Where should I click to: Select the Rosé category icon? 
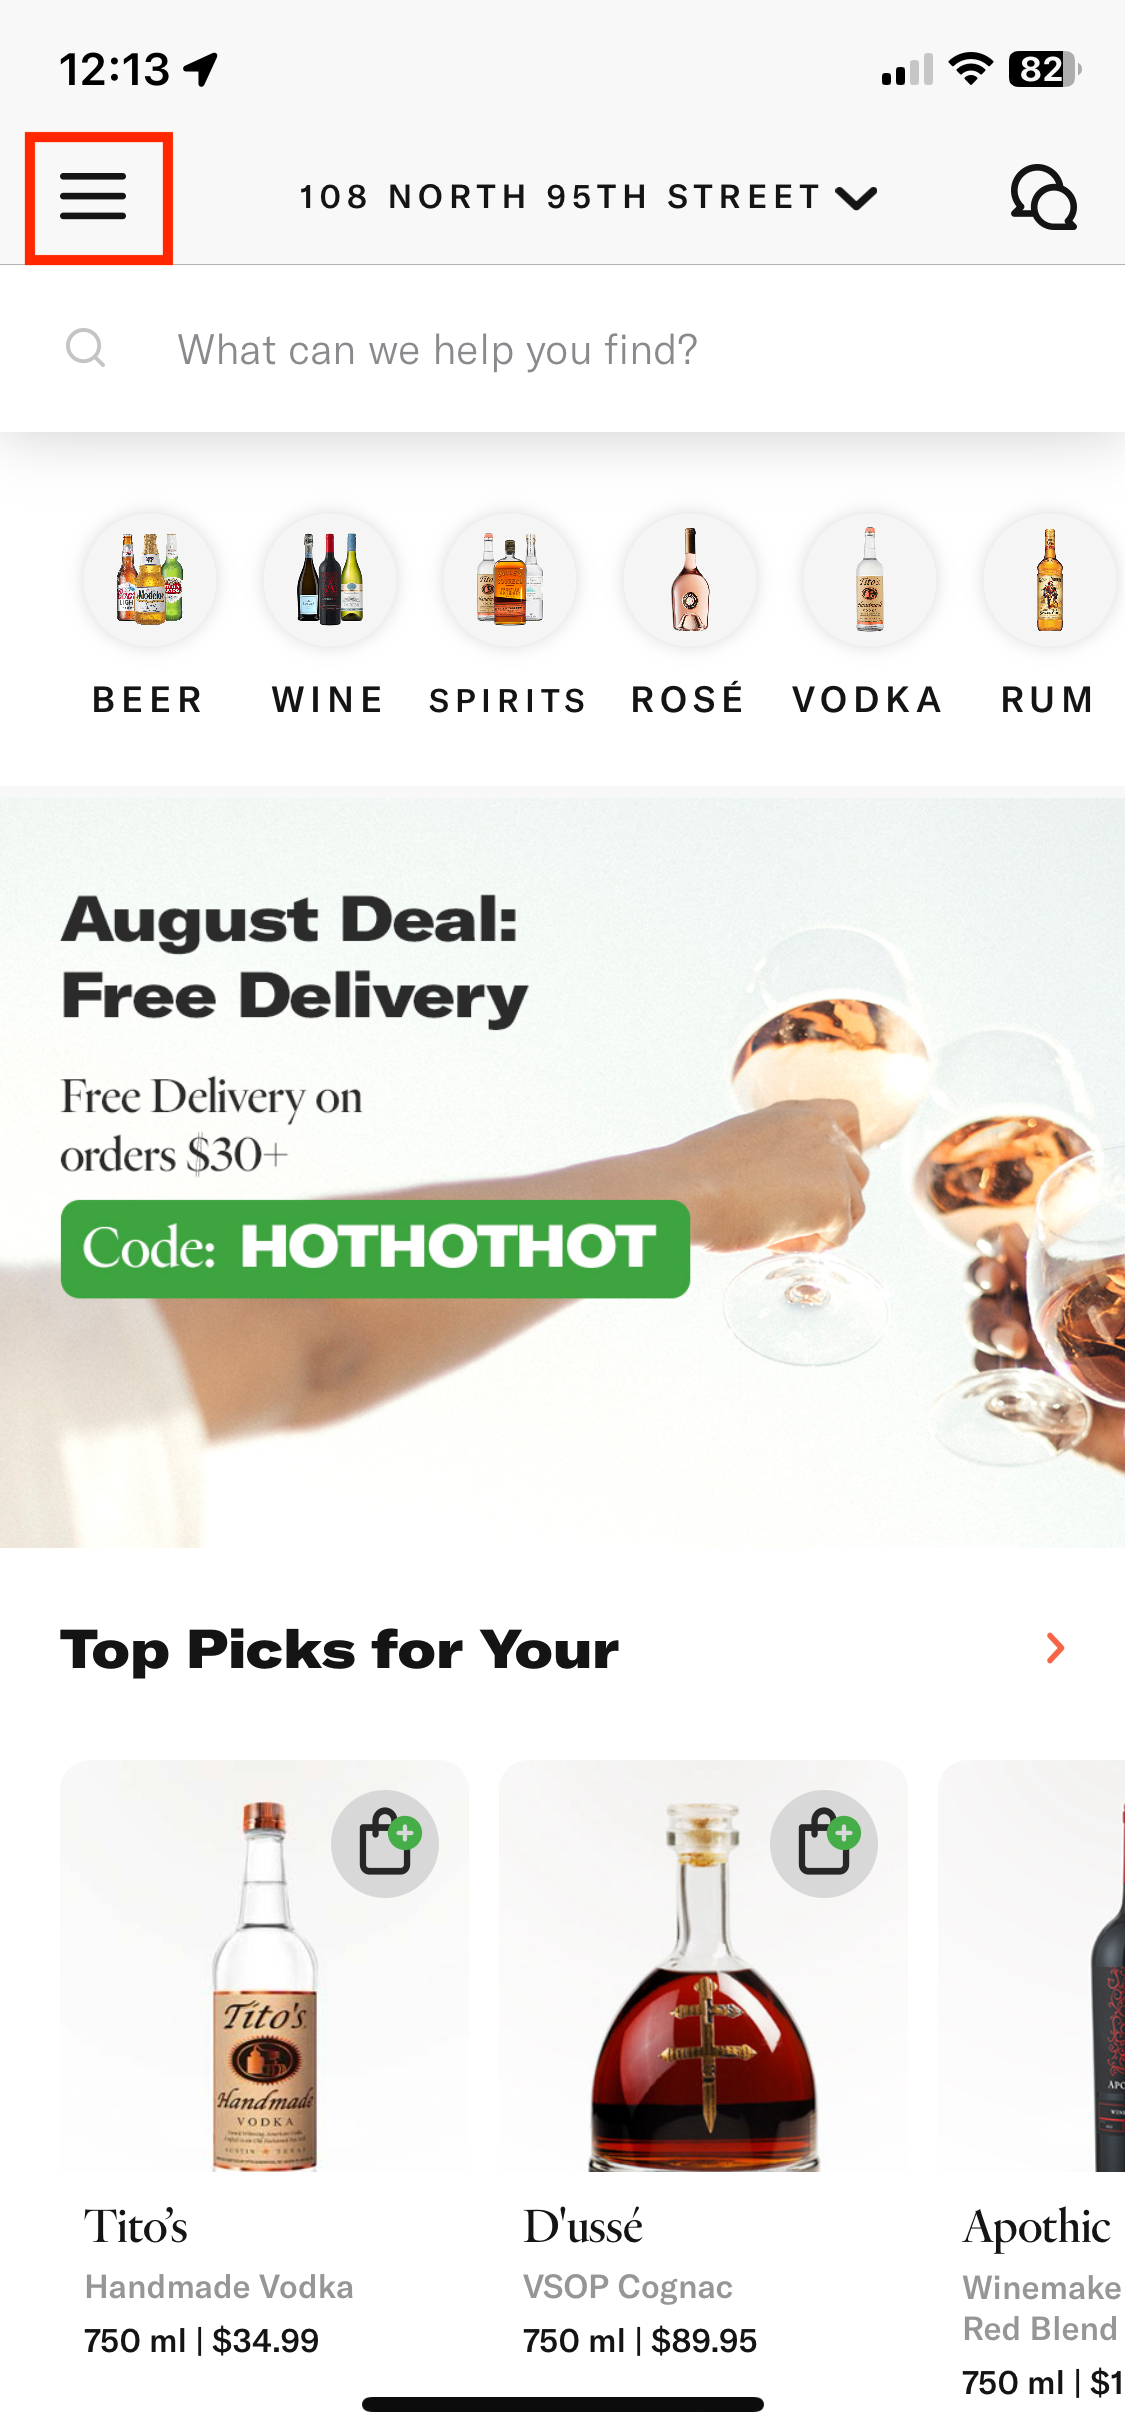coord(689,580)
